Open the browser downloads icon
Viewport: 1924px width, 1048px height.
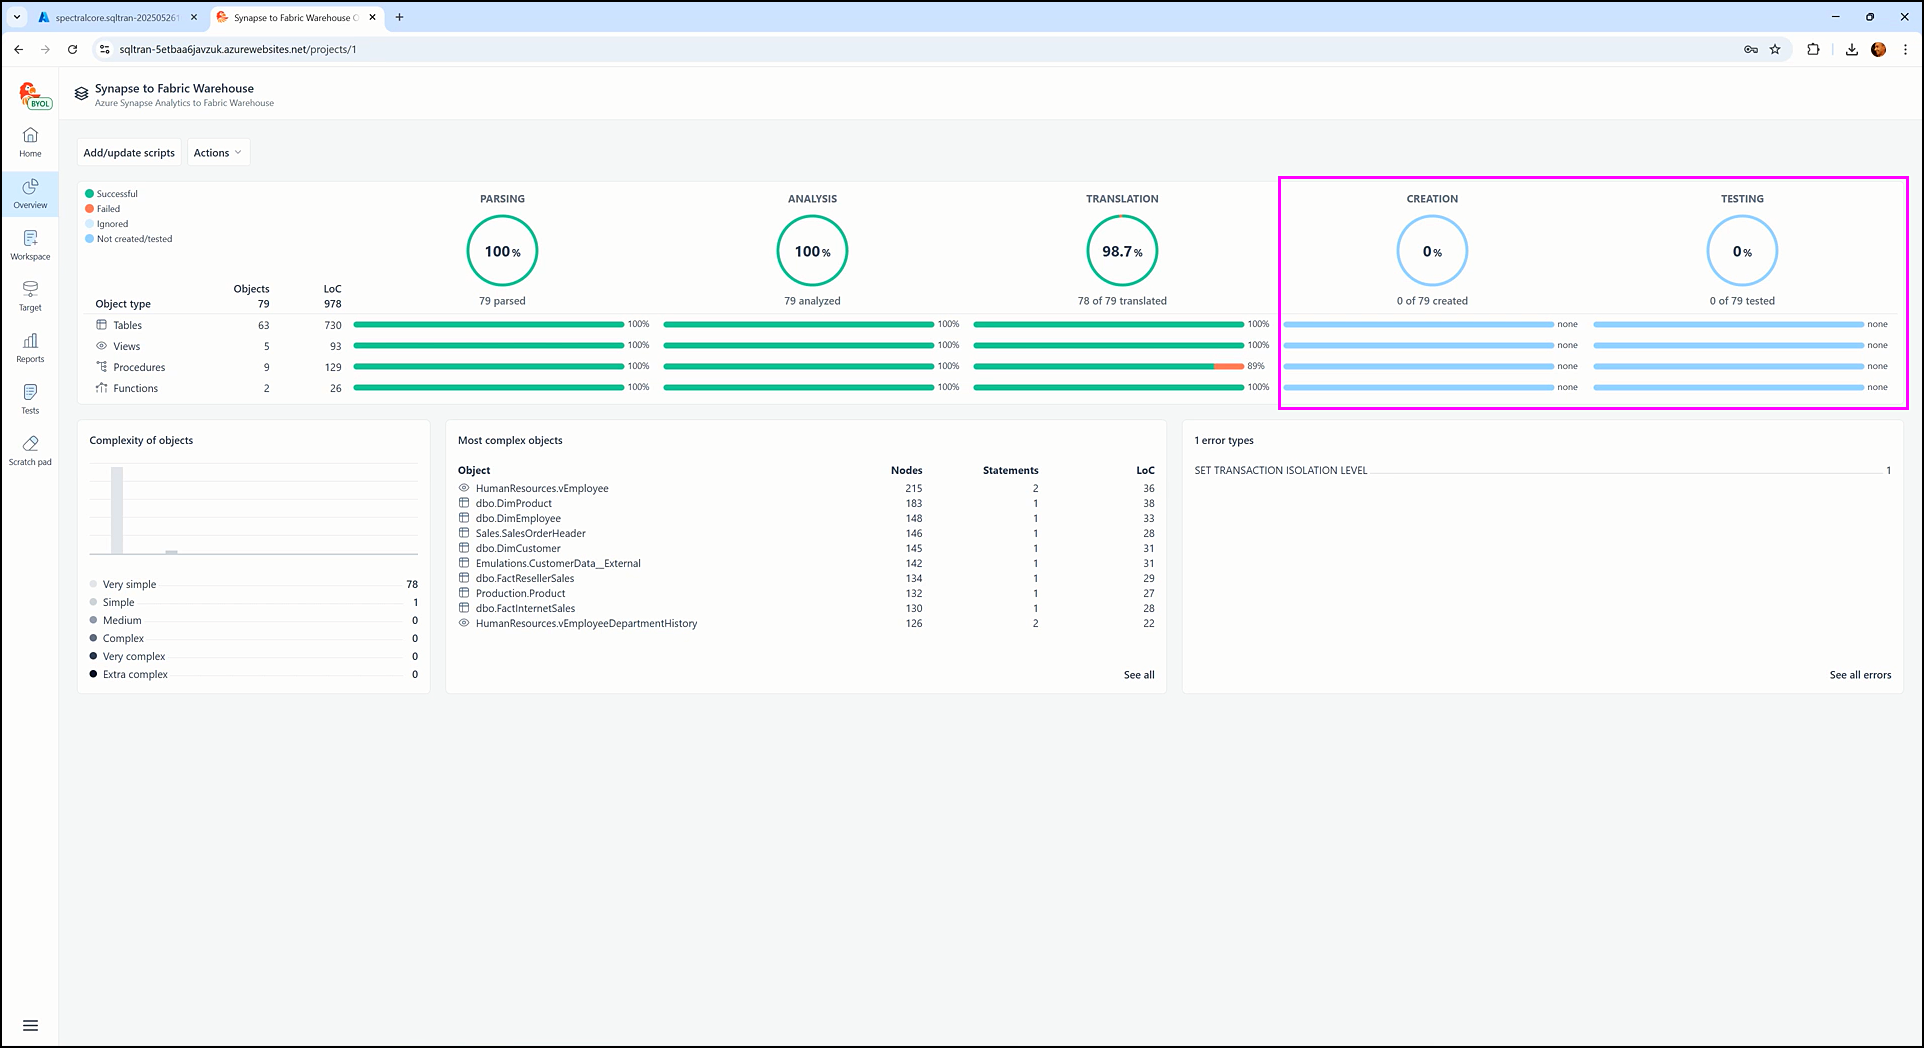tap(1851, 49)
